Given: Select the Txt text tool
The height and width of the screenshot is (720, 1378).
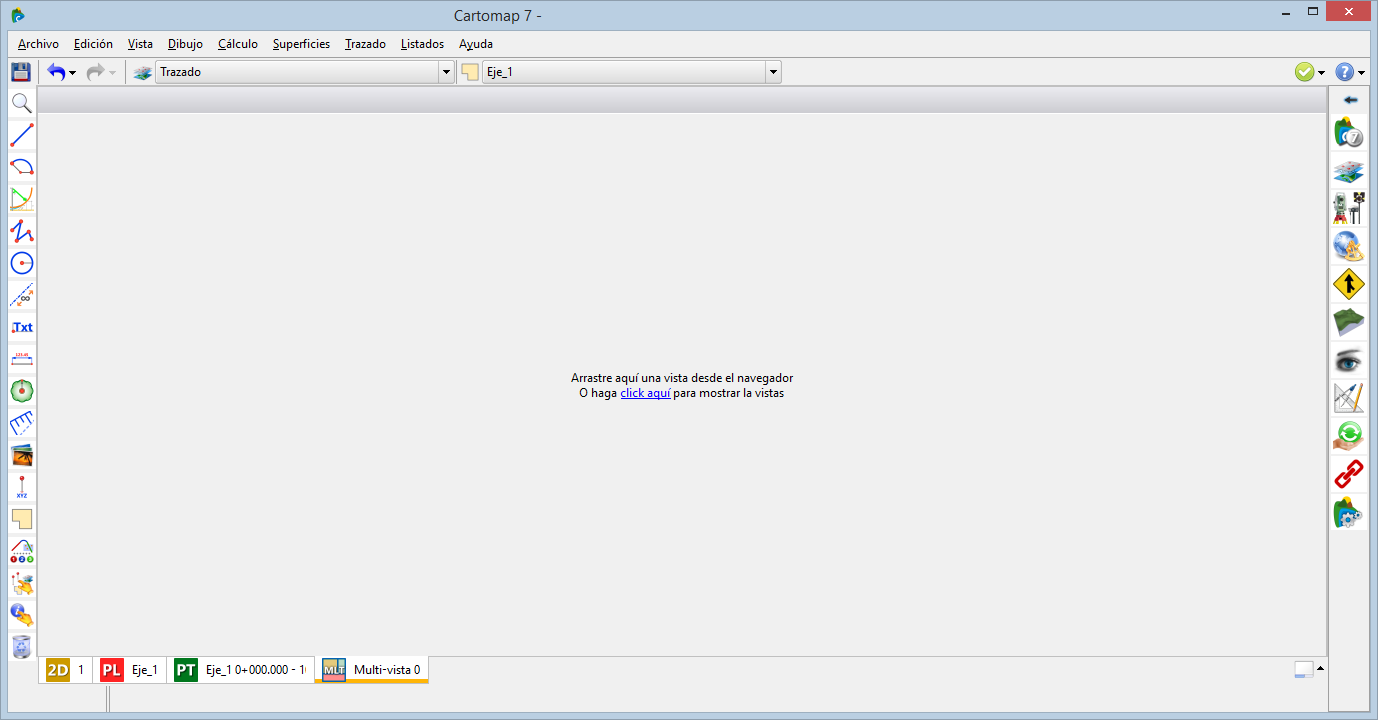Looking at the screenshot, I should point(21,327).
